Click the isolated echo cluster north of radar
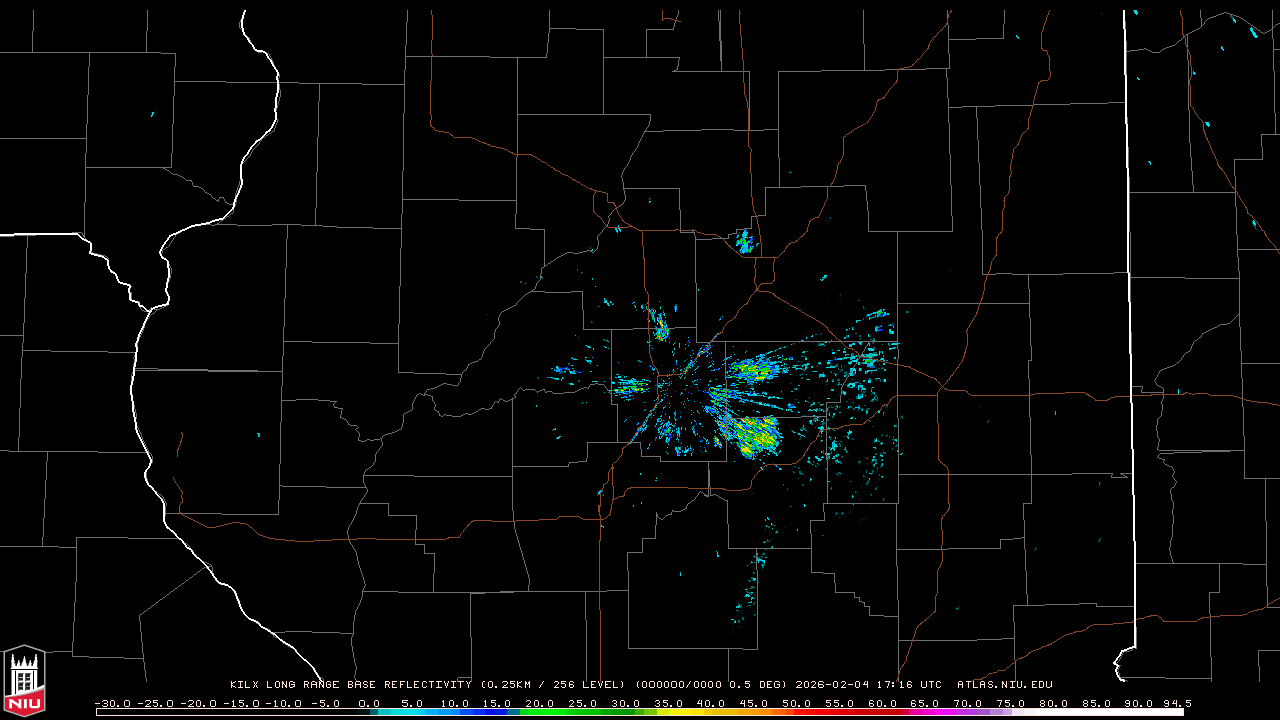Image resolution: width=1280 pixels, height=720 pixels. click(x=744, y=241)
